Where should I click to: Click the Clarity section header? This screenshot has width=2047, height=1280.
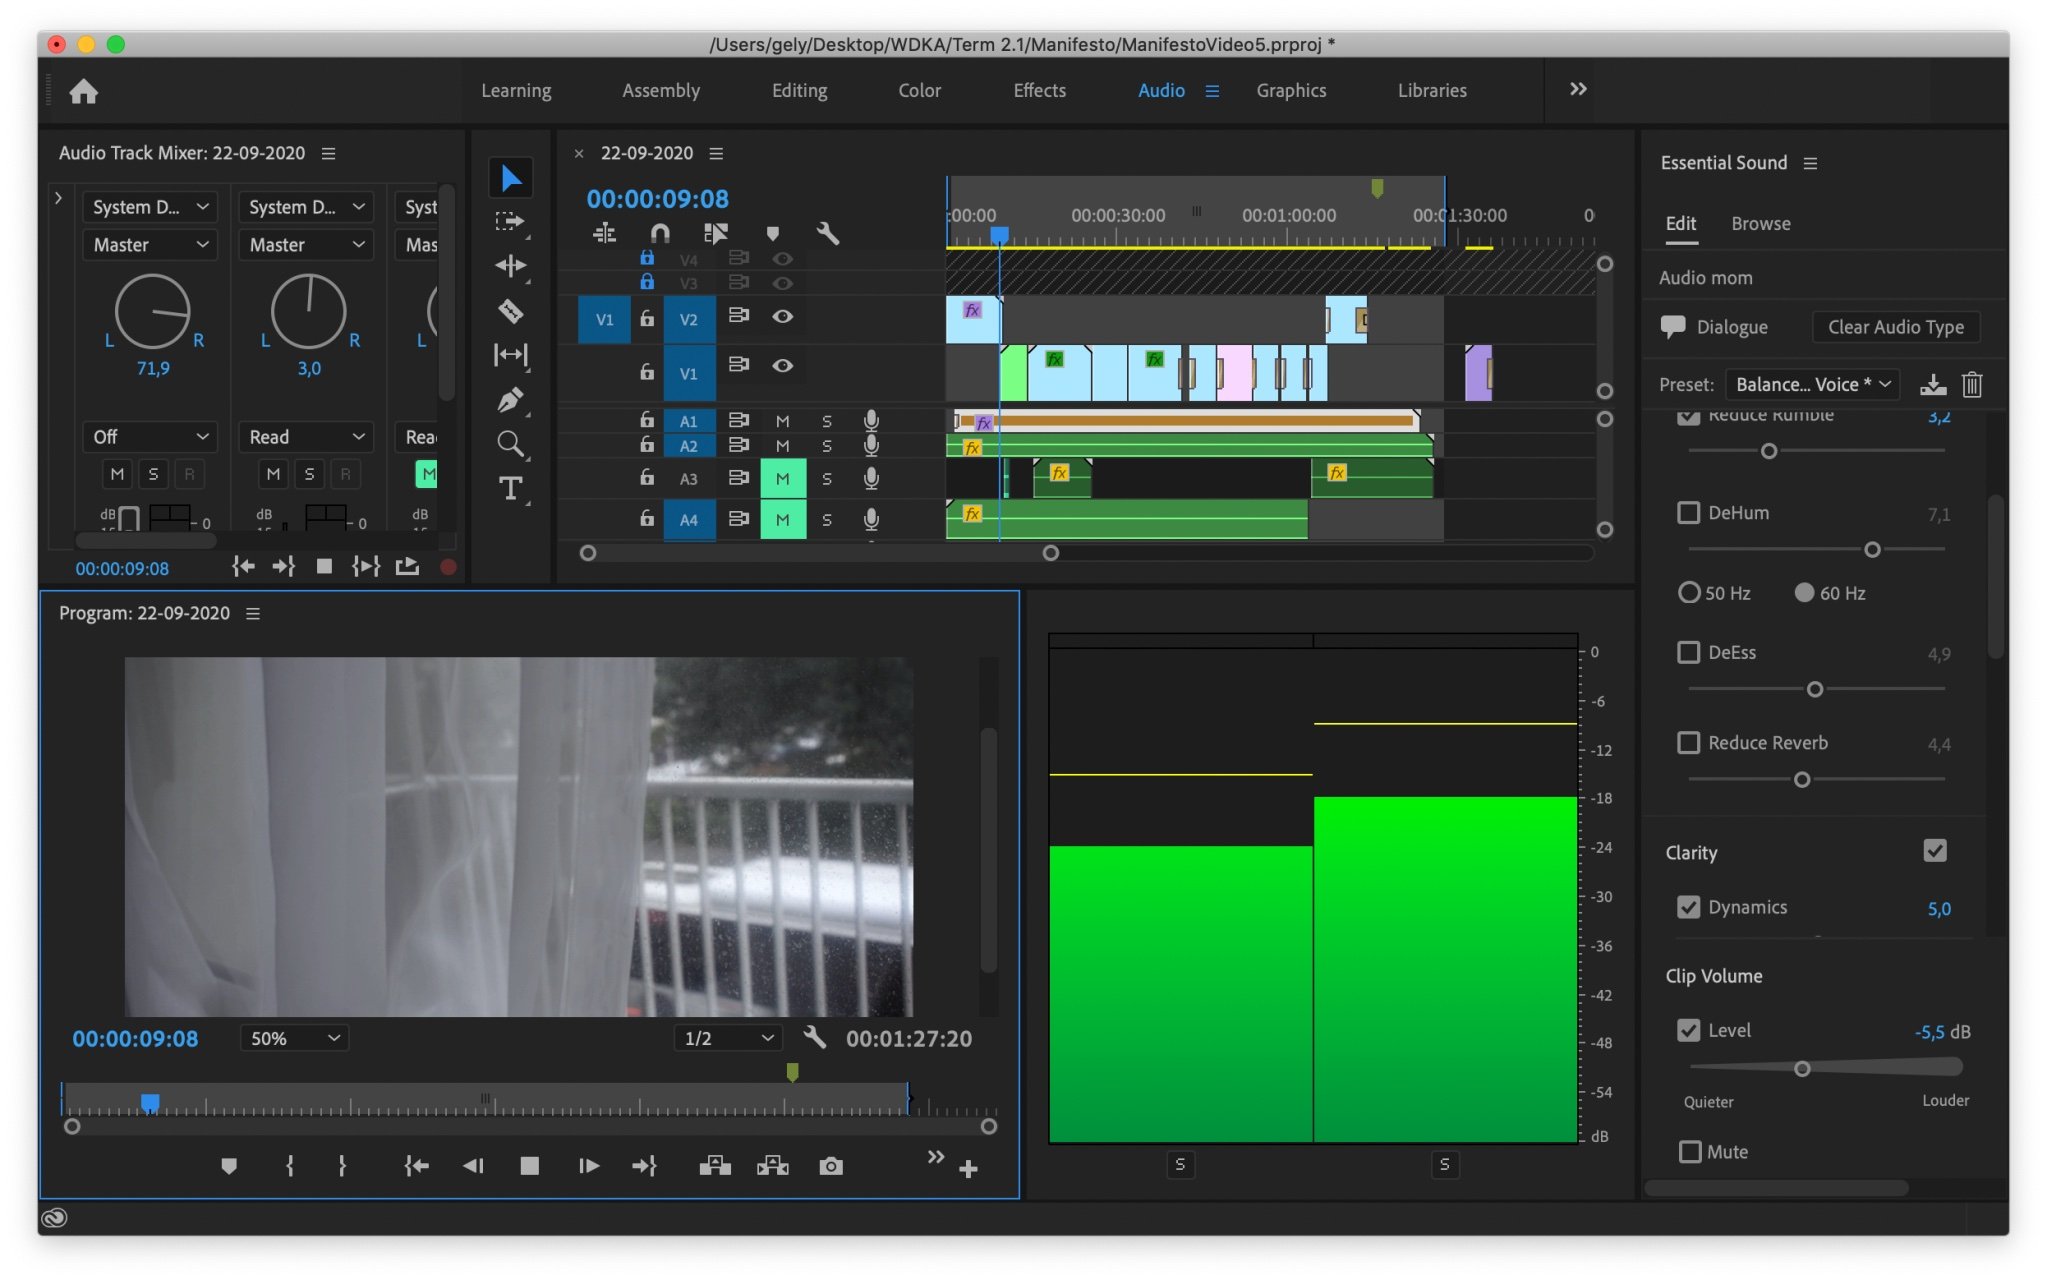(1691, 853)
